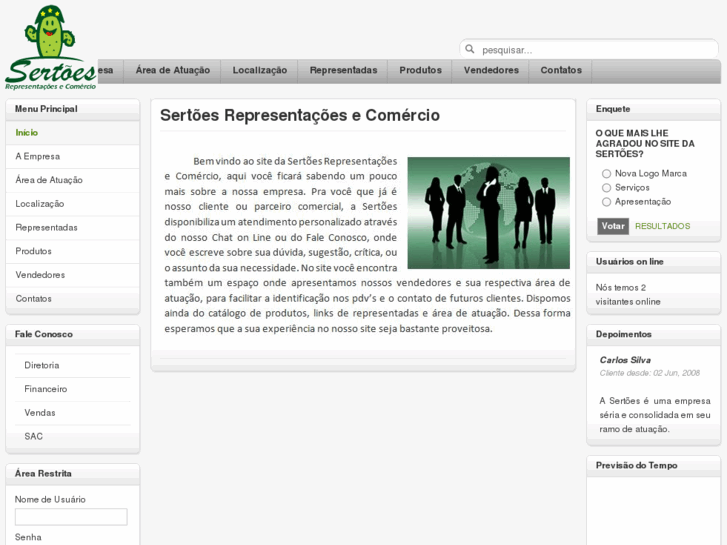Open Representadas in top navigation bar
The height and width of the screenshot is (545, 727).
pyautogui.click(x=343, y=71)
